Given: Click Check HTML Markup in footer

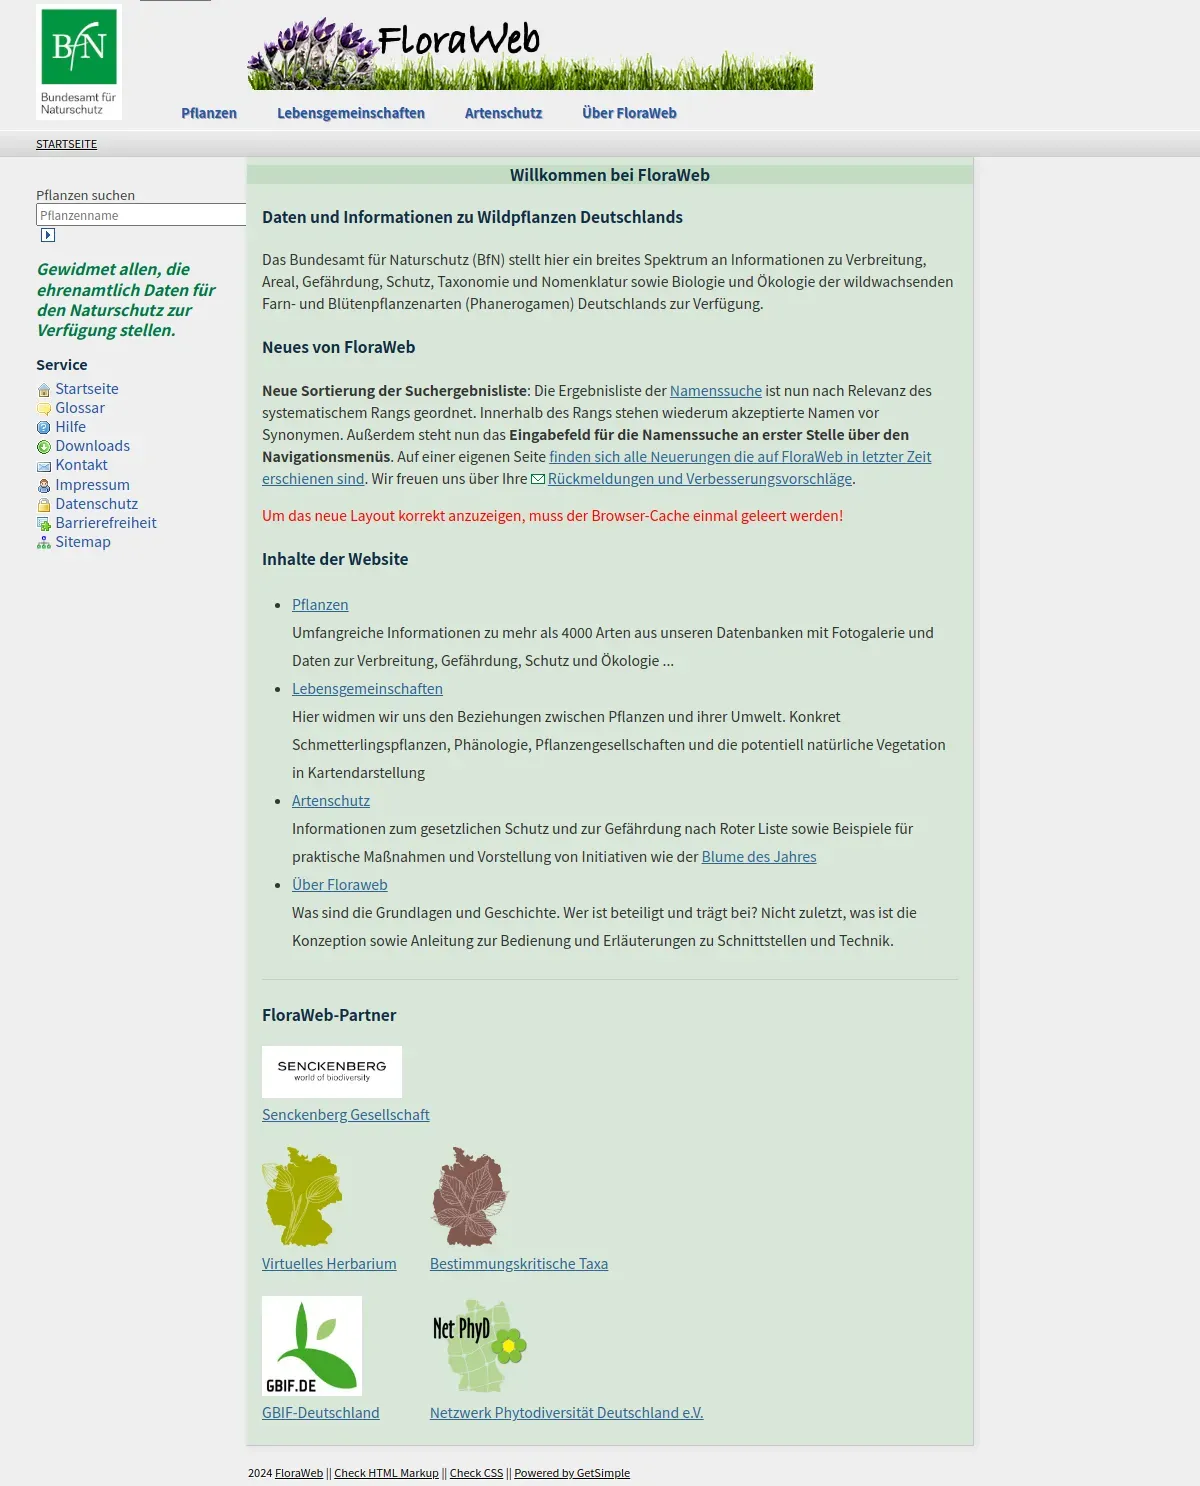Looking at the screenshot, I should click(x=386, y=1473).
